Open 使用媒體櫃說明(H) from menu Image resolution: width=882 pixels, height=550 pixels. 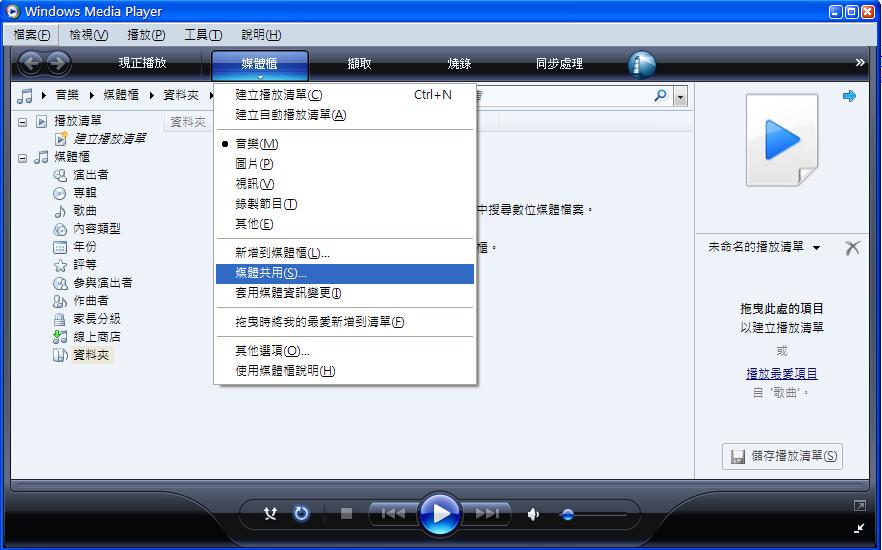[345, 371]
